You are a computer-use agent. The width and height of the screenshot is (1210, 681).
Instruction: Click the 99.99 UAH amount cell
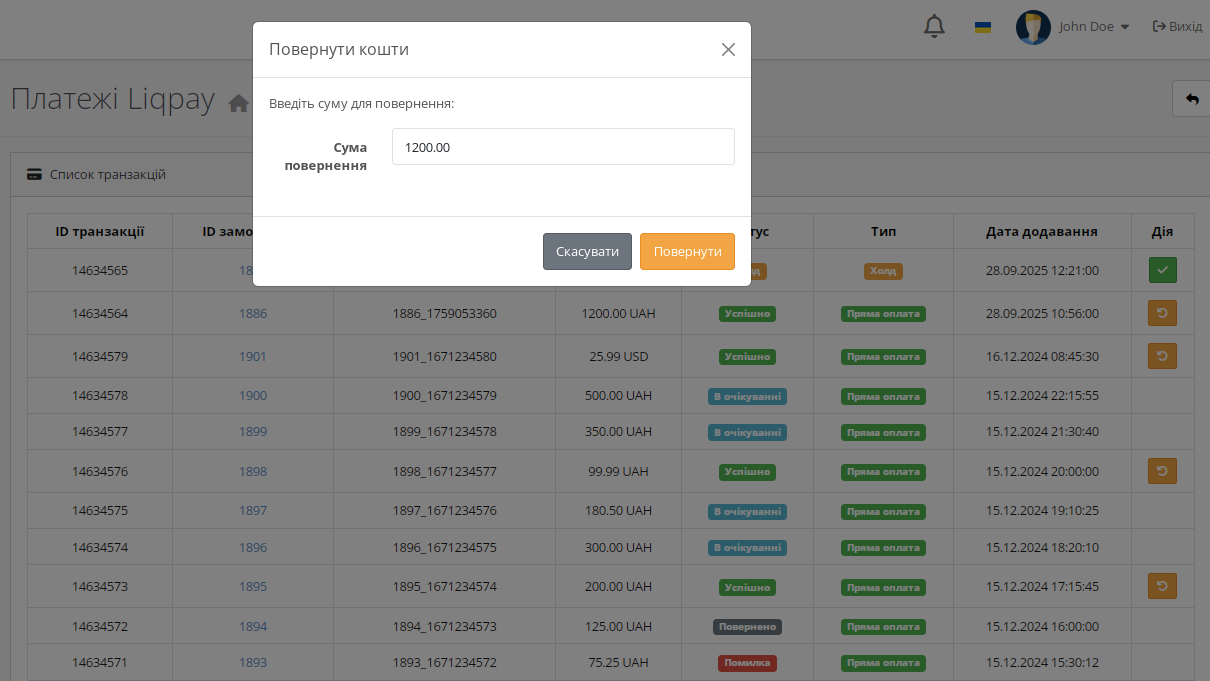coord(618,471)
